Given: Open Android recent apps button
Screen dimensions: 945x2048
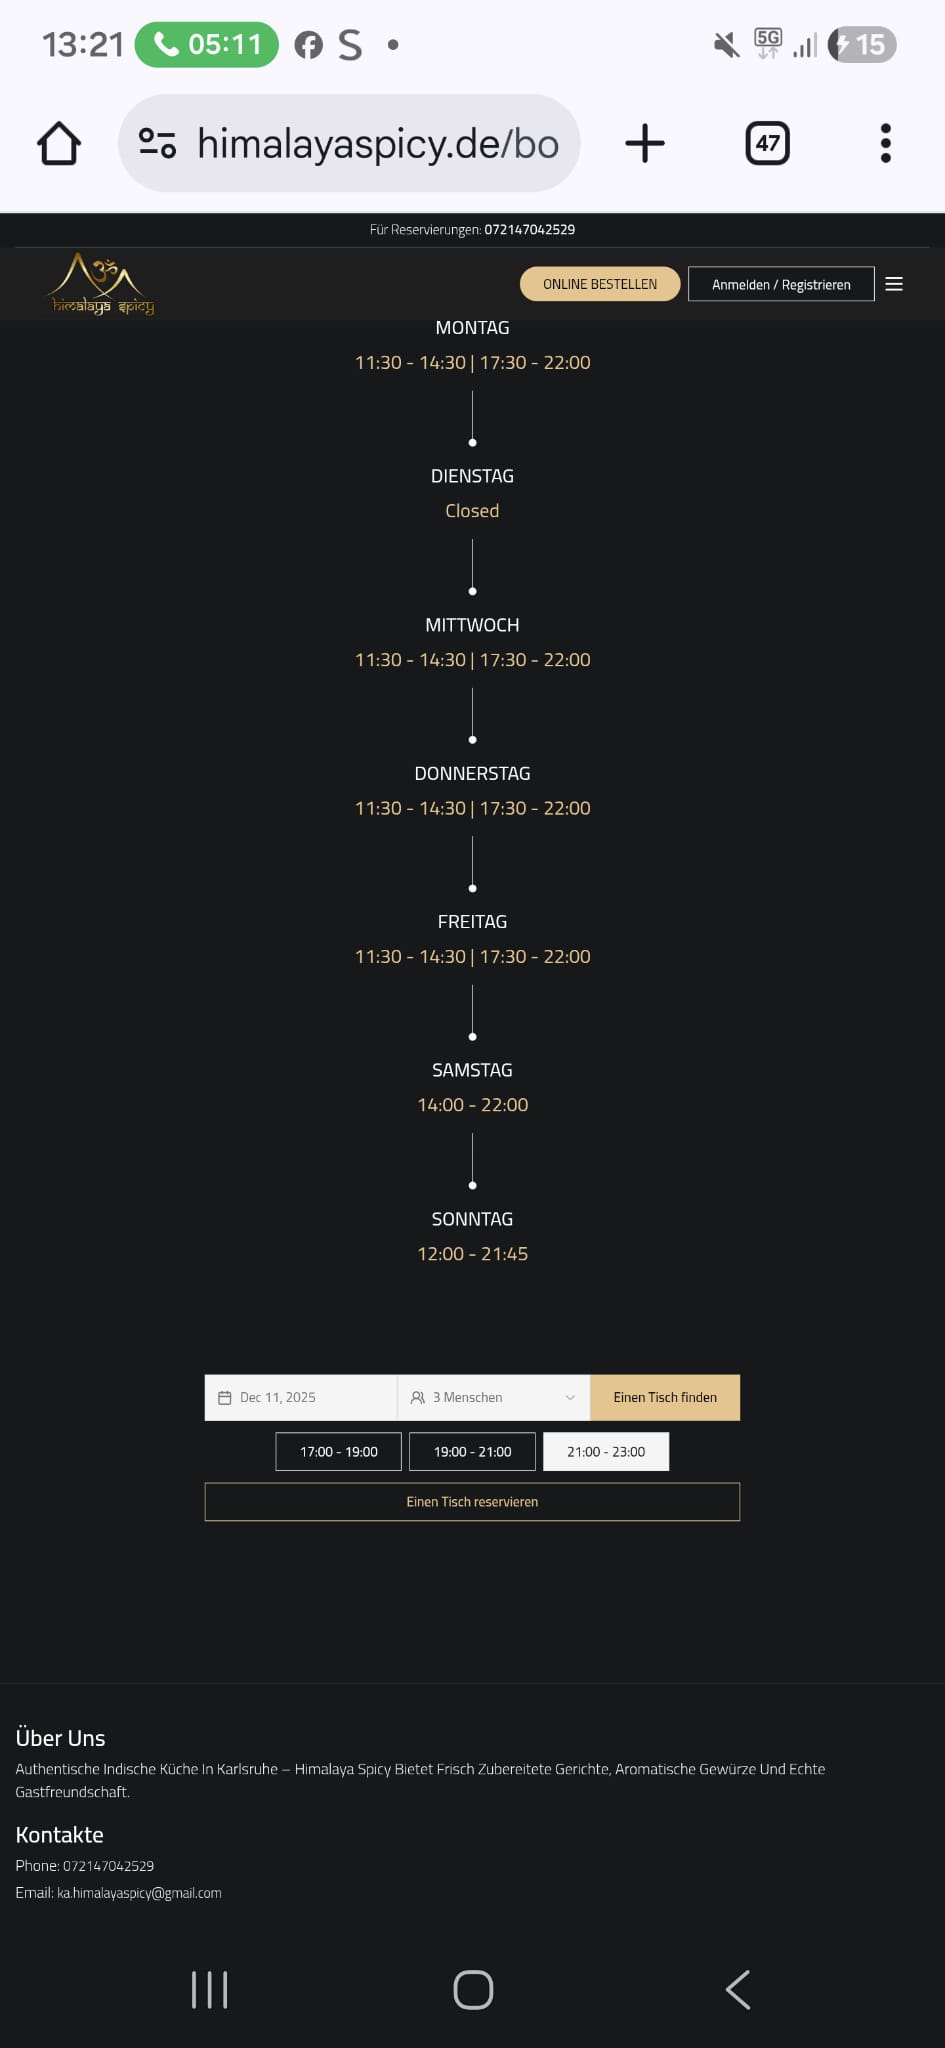Looking at the screenshot, I should 209,1990.
